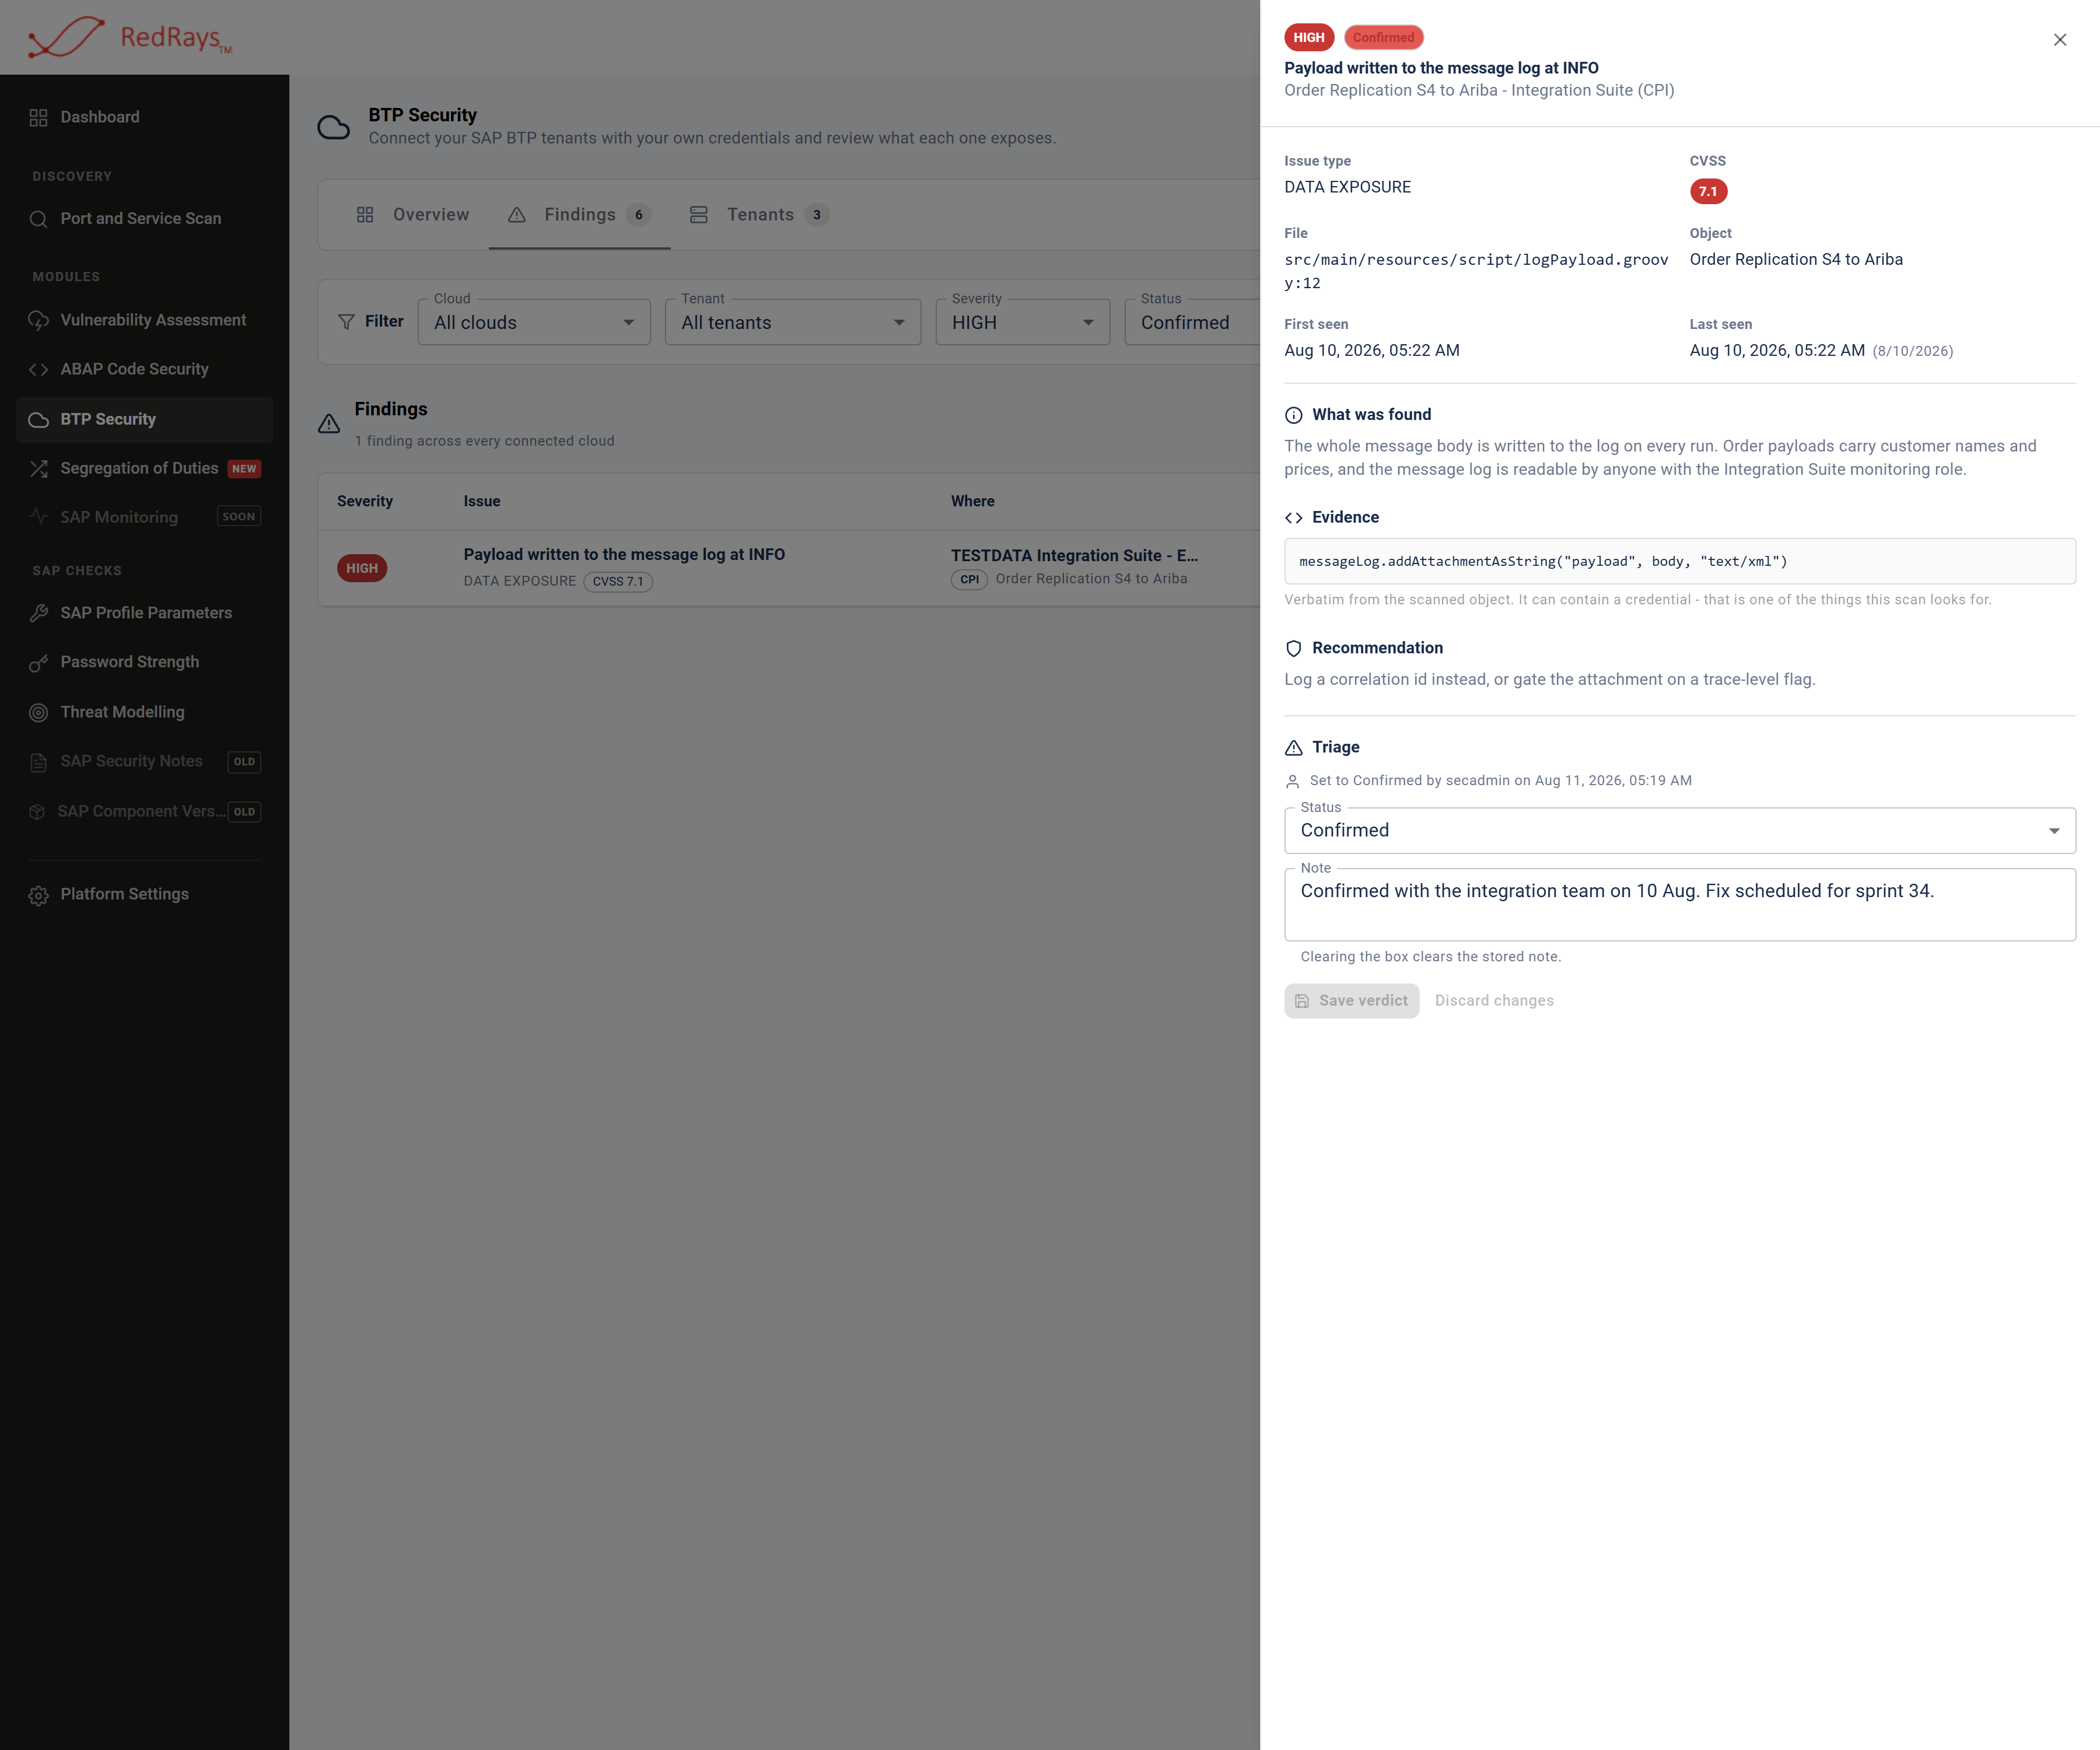Close the finding details panel
Image resolution: width=2100 pixels, height=1750 pixels.
click(2059, 40)
